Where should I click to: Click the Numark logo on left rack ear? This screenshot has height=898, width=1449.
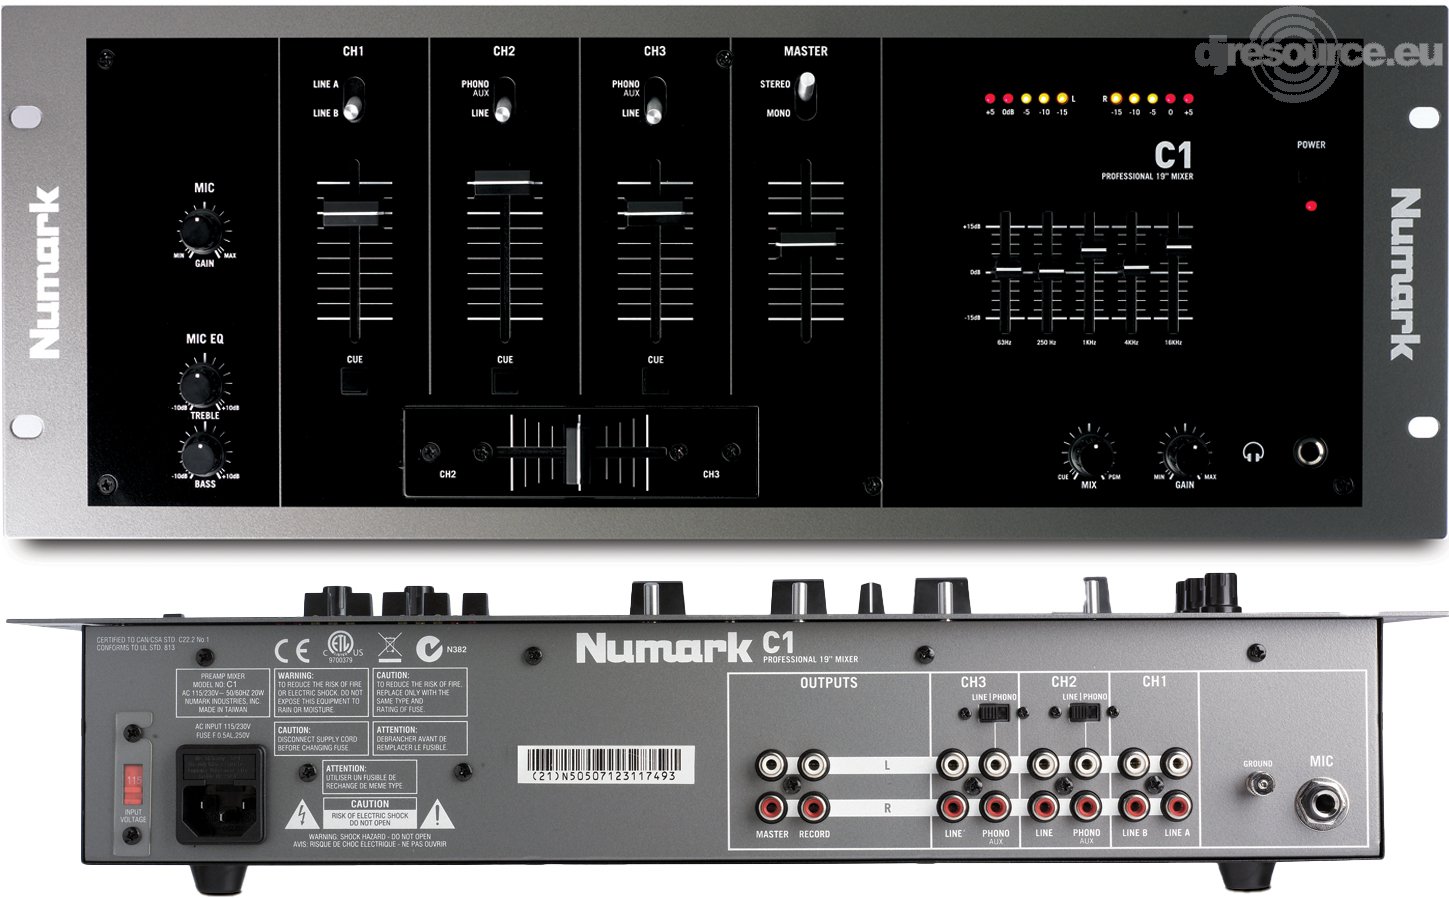tap(44, 272)
